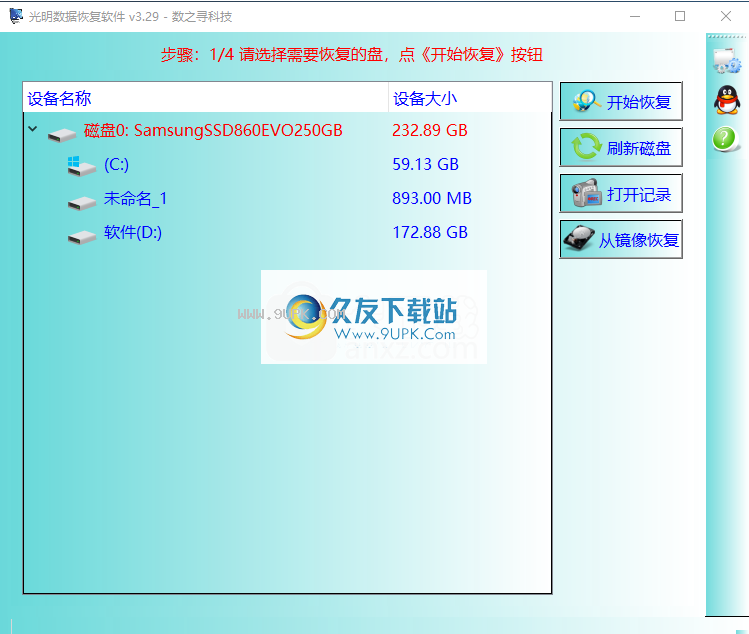Open the green help question mark icon
The width and height of the screenshot is (749, 634).
pyautogui.click(x=725, y=139)
